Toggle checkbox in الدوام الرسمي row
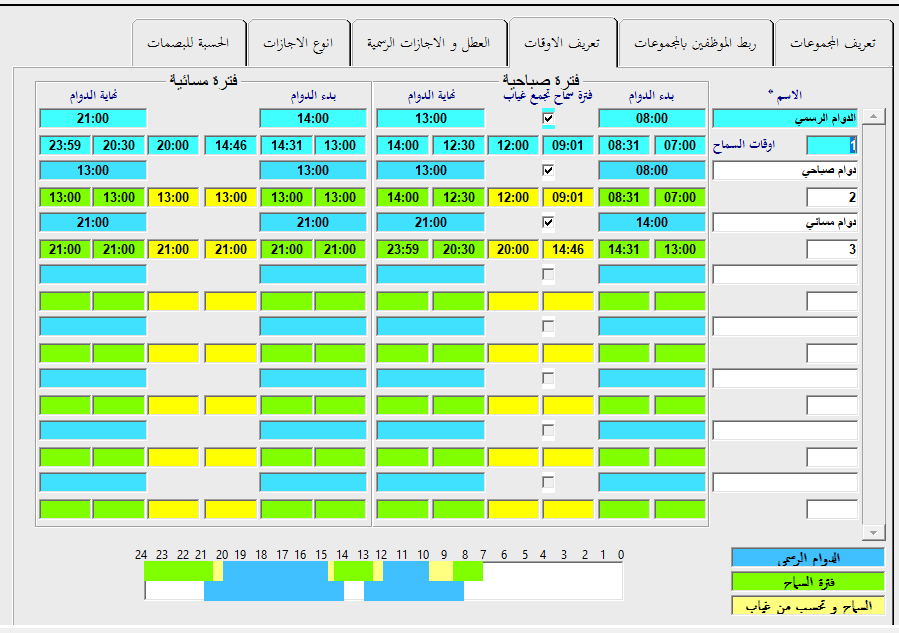Screen dimensions: 899x633 click(548, 119)
